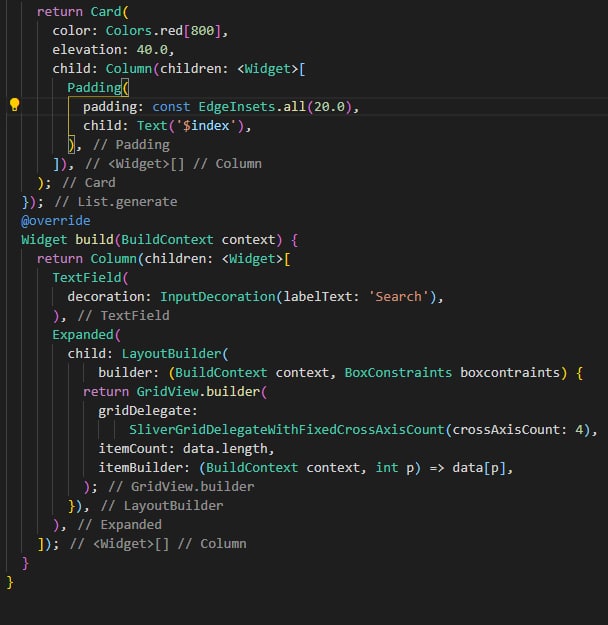Click the '$index' string literal
The image size is (608, 625).
click(x=206, y=126)
